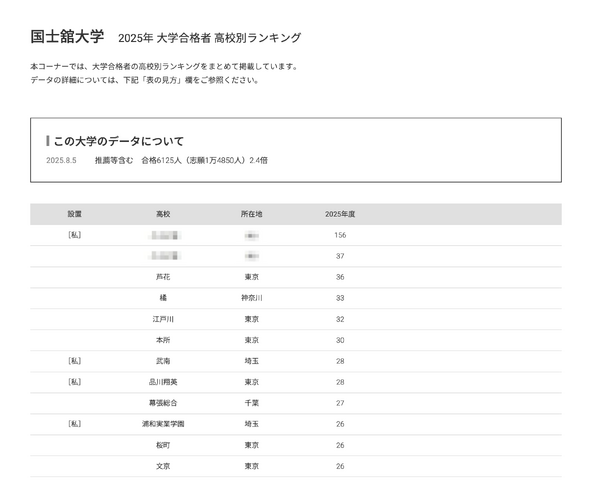Image resolution: width=594 pixels, height=480 pixels.
Task: Click the school name 本所
Action: (163, 340)
